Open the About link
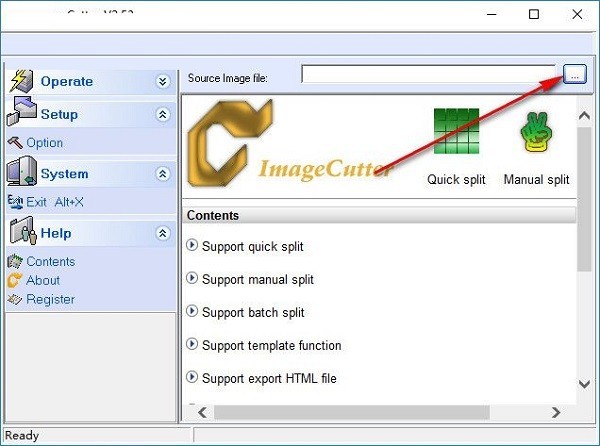Screen dimensions: 600x446 (x=43, y=280)
